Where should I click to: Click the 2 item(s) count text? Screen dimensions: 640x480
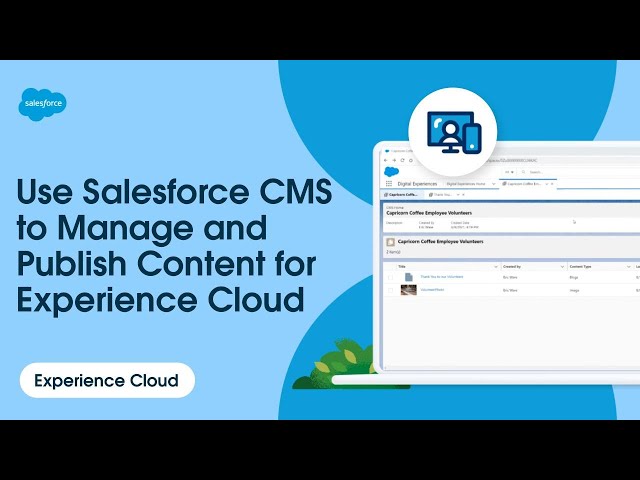tap(393, 252)
